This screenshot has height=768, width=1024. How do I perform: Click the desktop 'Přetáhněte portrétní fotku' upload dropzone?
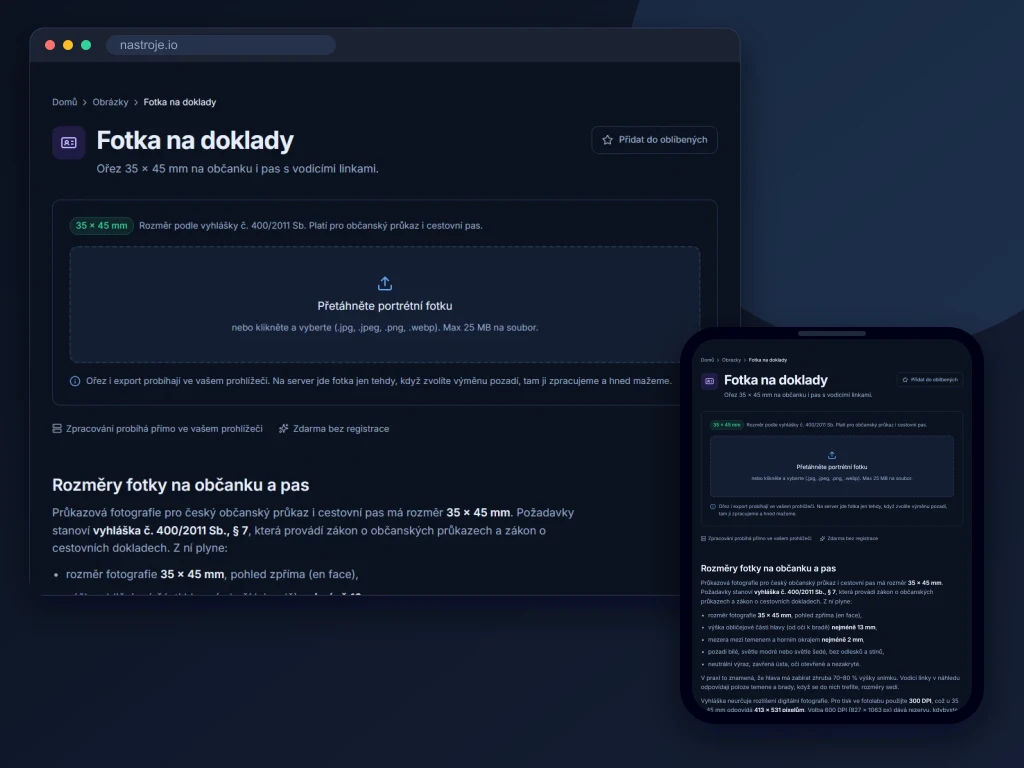click(x=385, y=304)
